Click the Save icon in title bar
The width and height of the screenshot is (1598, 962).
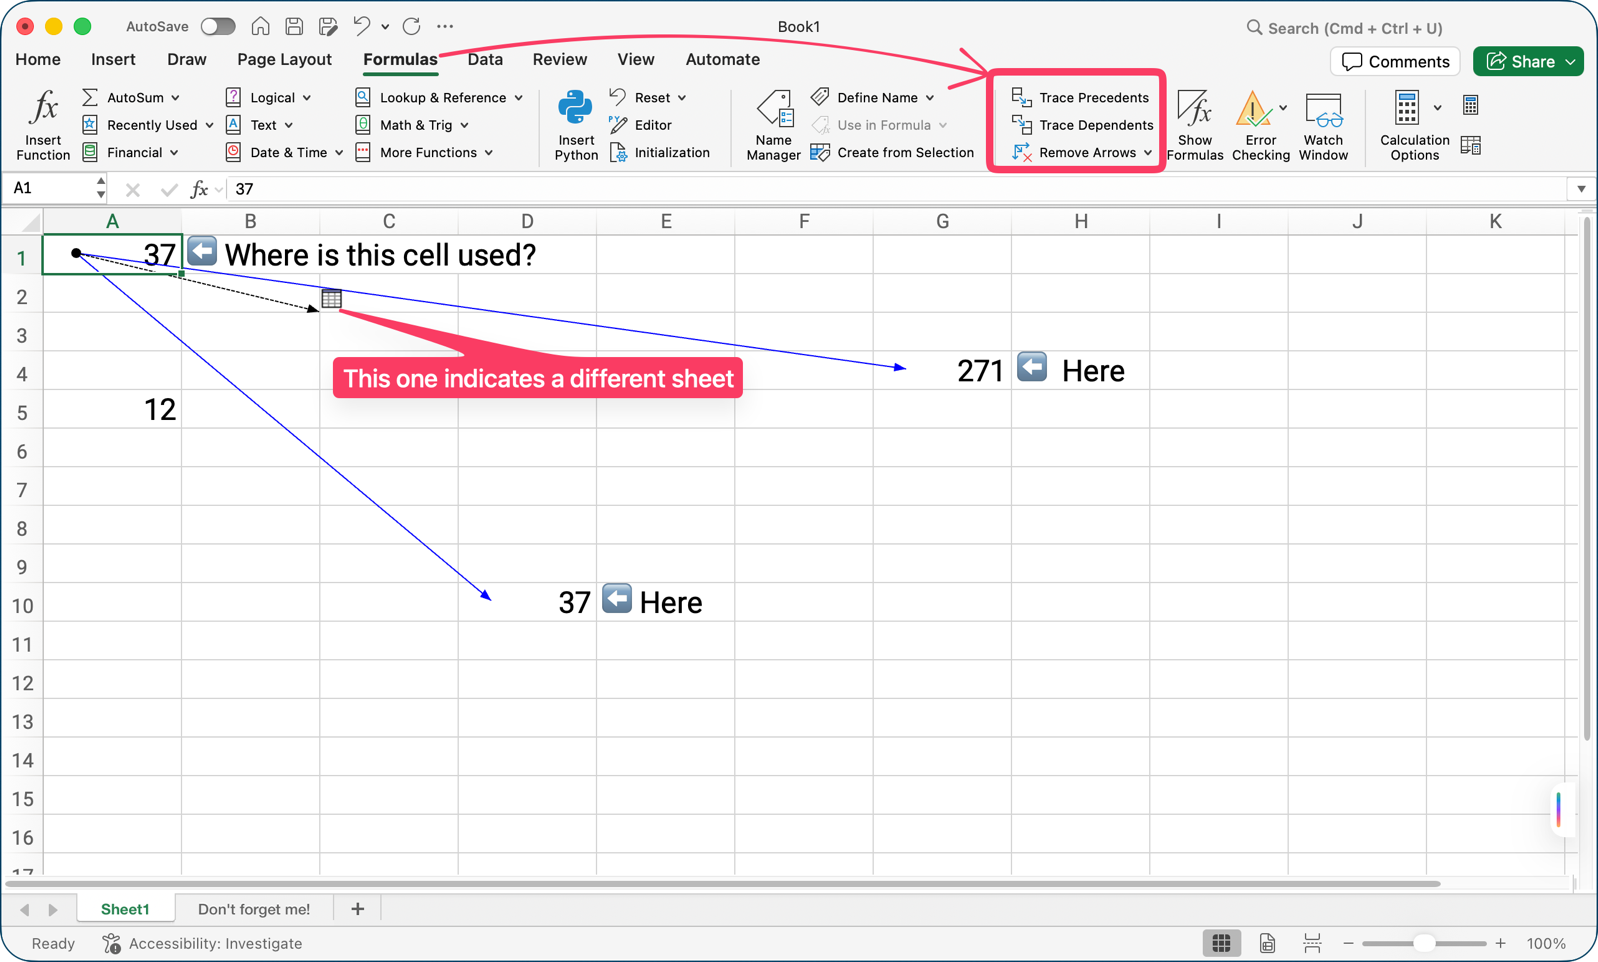click(x=294, y=26)
